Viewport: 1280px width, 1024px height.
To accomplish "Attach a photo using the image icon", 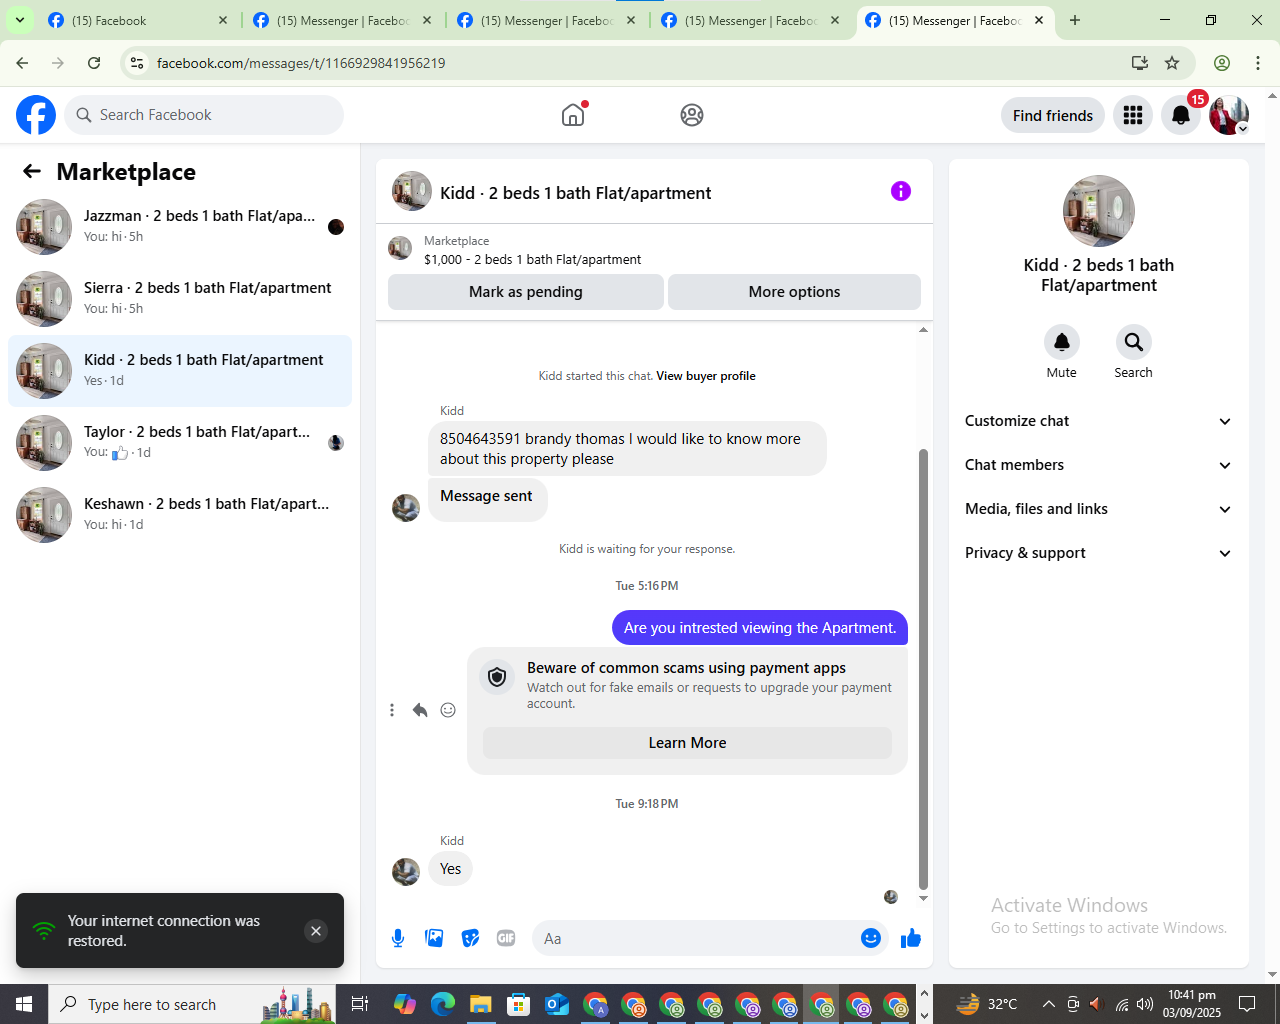I will [x=434, y=938].
